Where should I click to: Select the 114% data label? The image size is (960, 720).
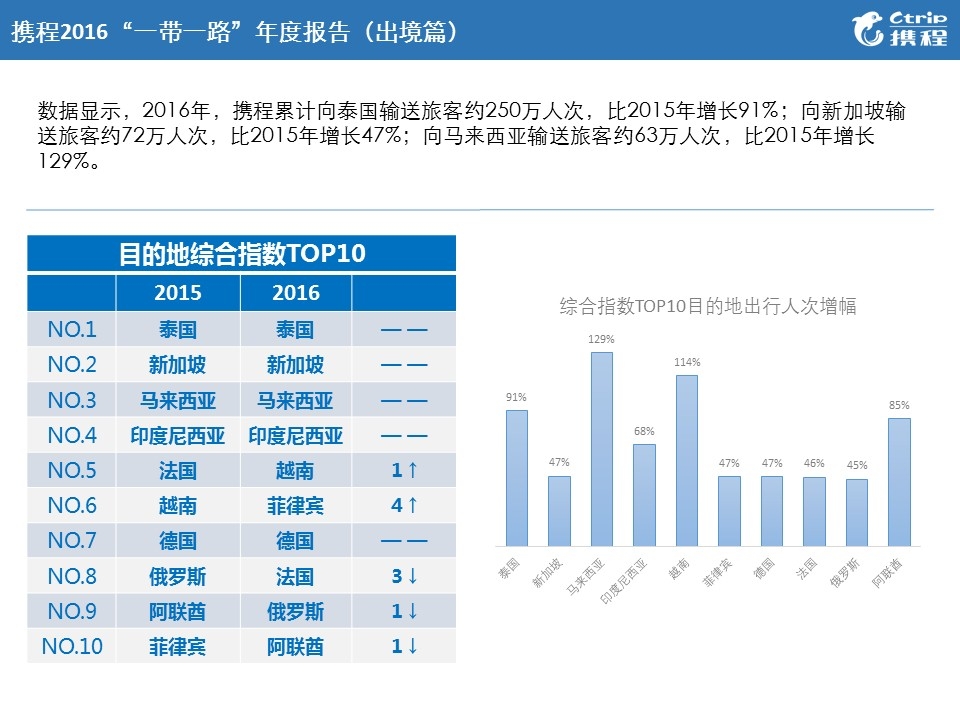(x=687, y=362)
